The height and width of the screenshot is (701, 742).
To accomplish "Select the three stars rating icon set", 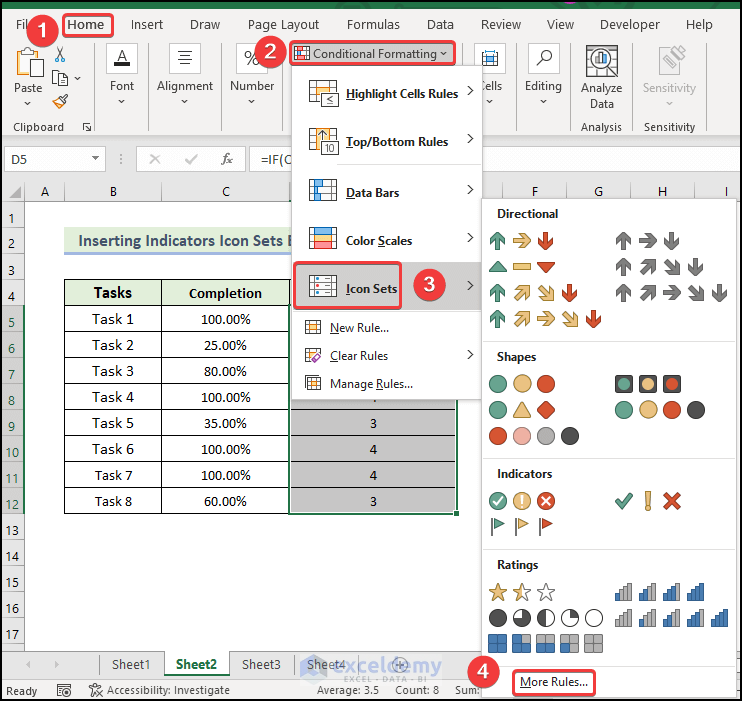I will (x=520, y=592).
